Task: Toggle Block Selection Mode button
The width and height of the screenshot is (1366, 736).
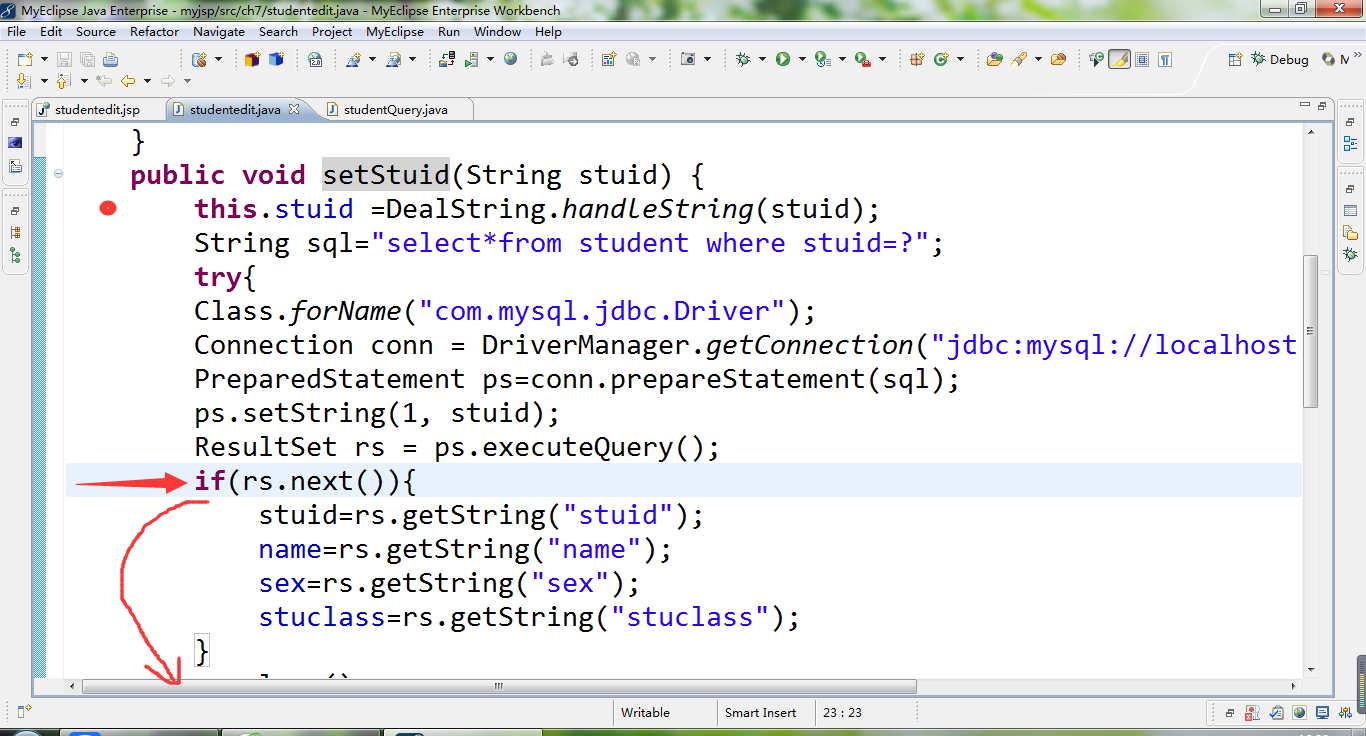Action: tap(1141, 59)
